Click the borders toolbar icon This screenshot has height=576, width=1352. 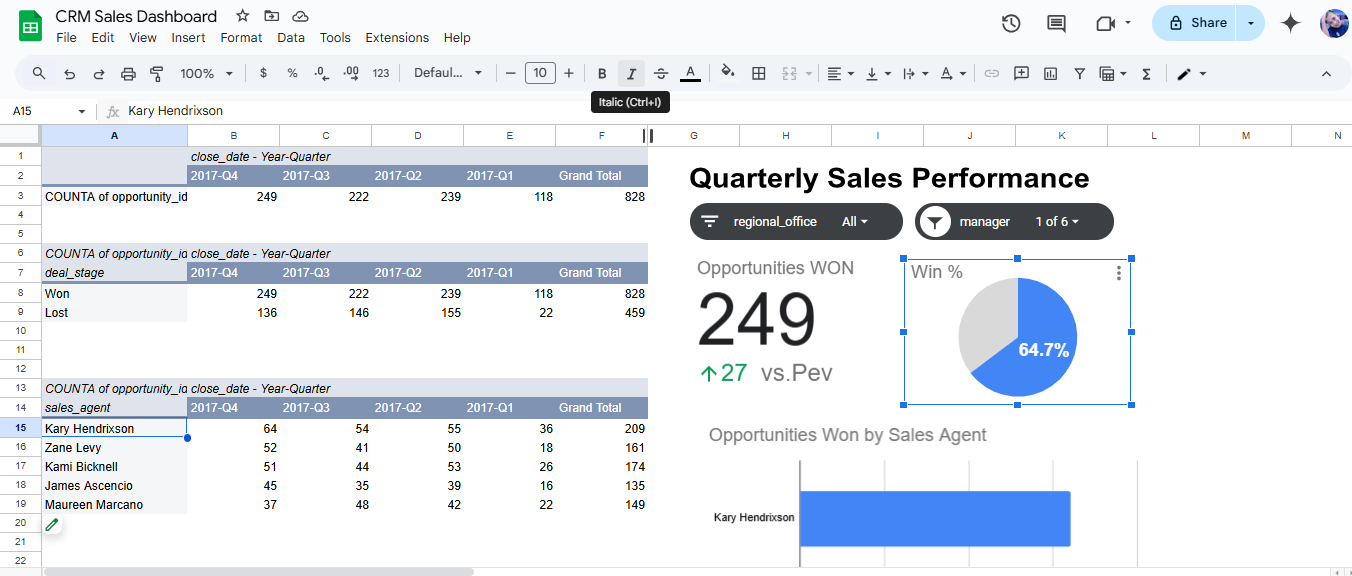(759, 73)
